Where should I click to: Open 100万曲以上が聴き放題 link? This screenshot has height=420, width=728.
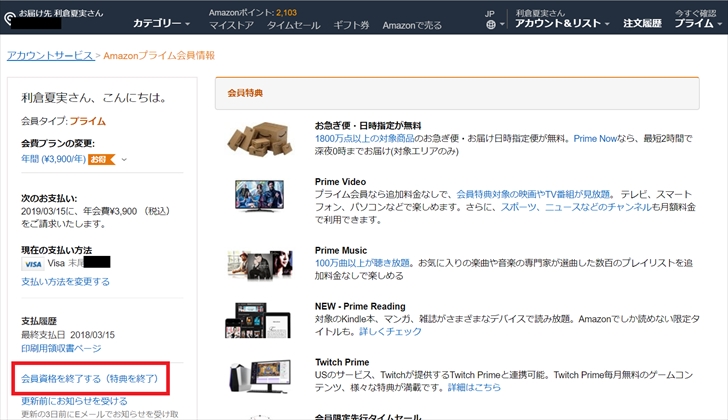tap(362, 263)
